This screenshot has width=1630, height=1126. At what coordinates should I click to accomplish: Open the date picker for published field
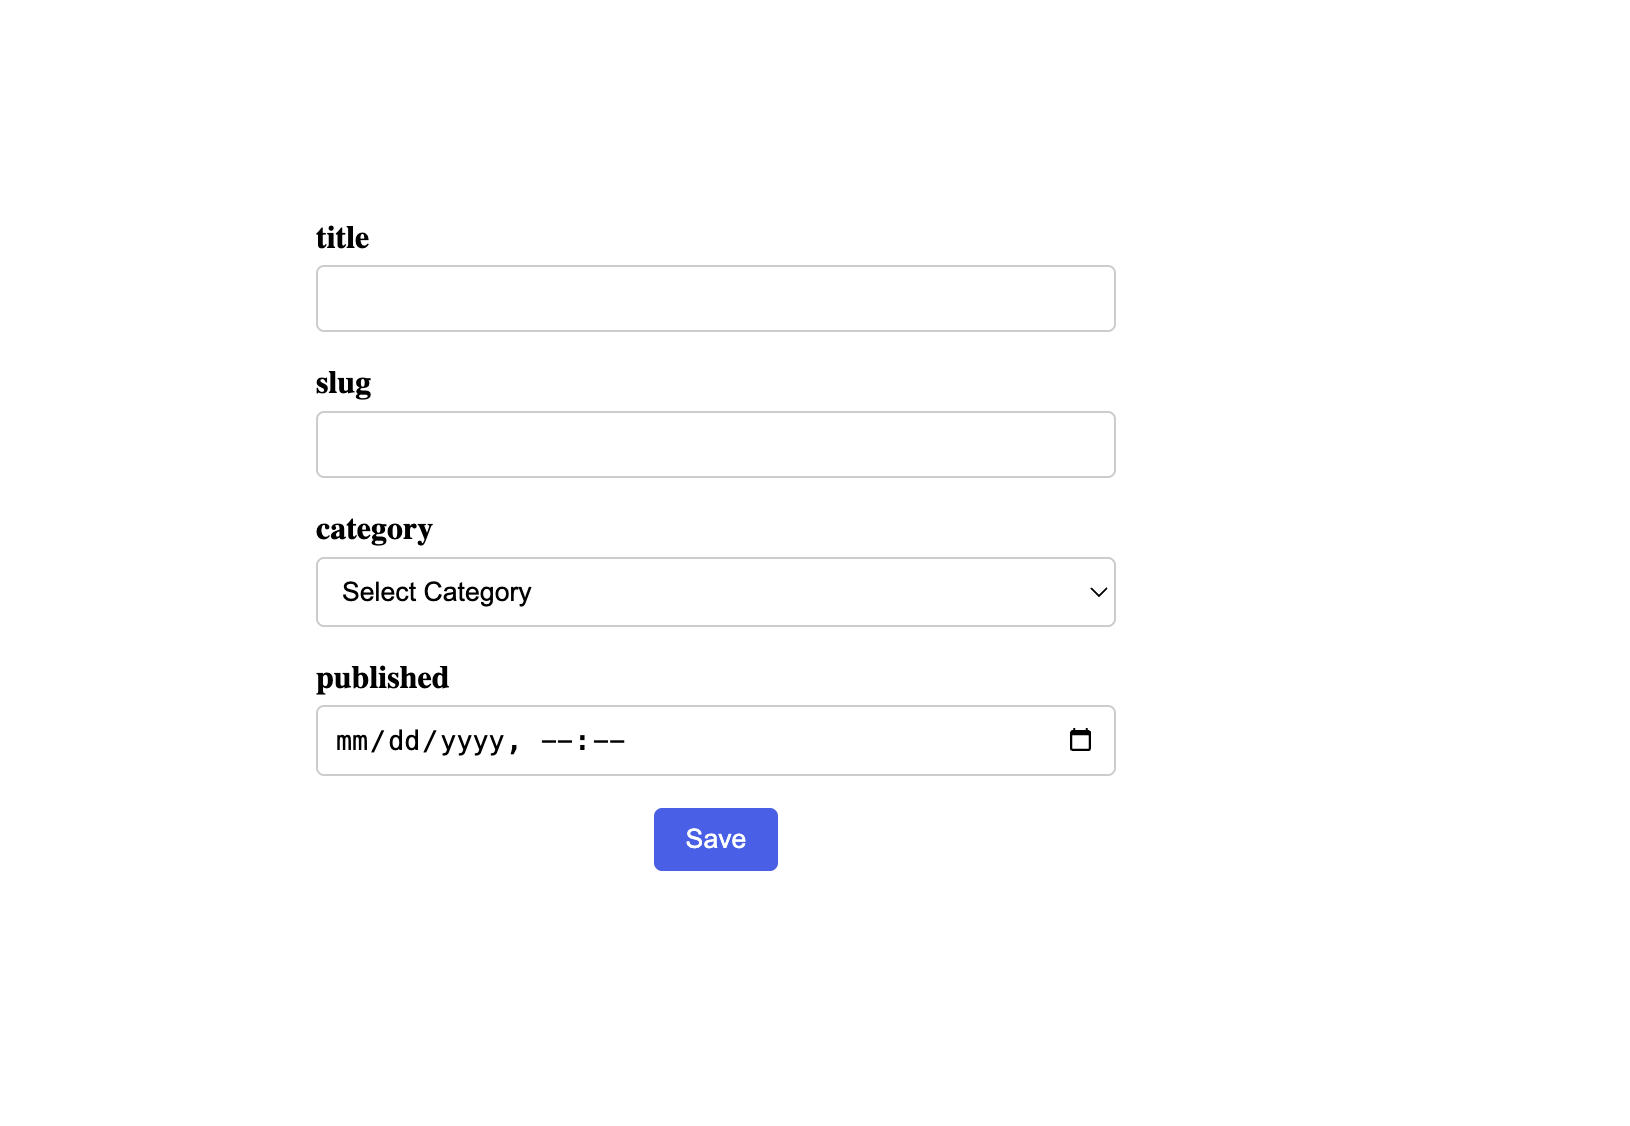(x=1080, y=740)
